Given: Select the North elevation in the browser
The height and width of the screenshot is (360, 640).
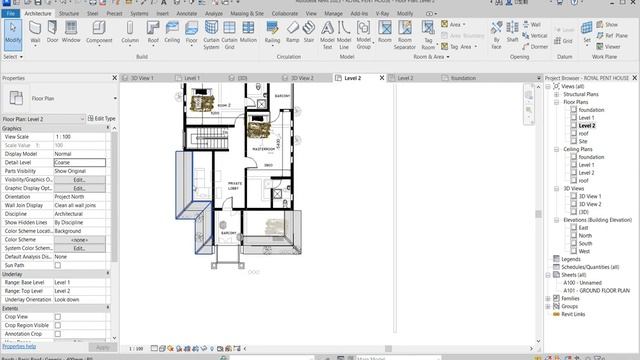Looking at the screenshot, I should [x=585, y=236].
